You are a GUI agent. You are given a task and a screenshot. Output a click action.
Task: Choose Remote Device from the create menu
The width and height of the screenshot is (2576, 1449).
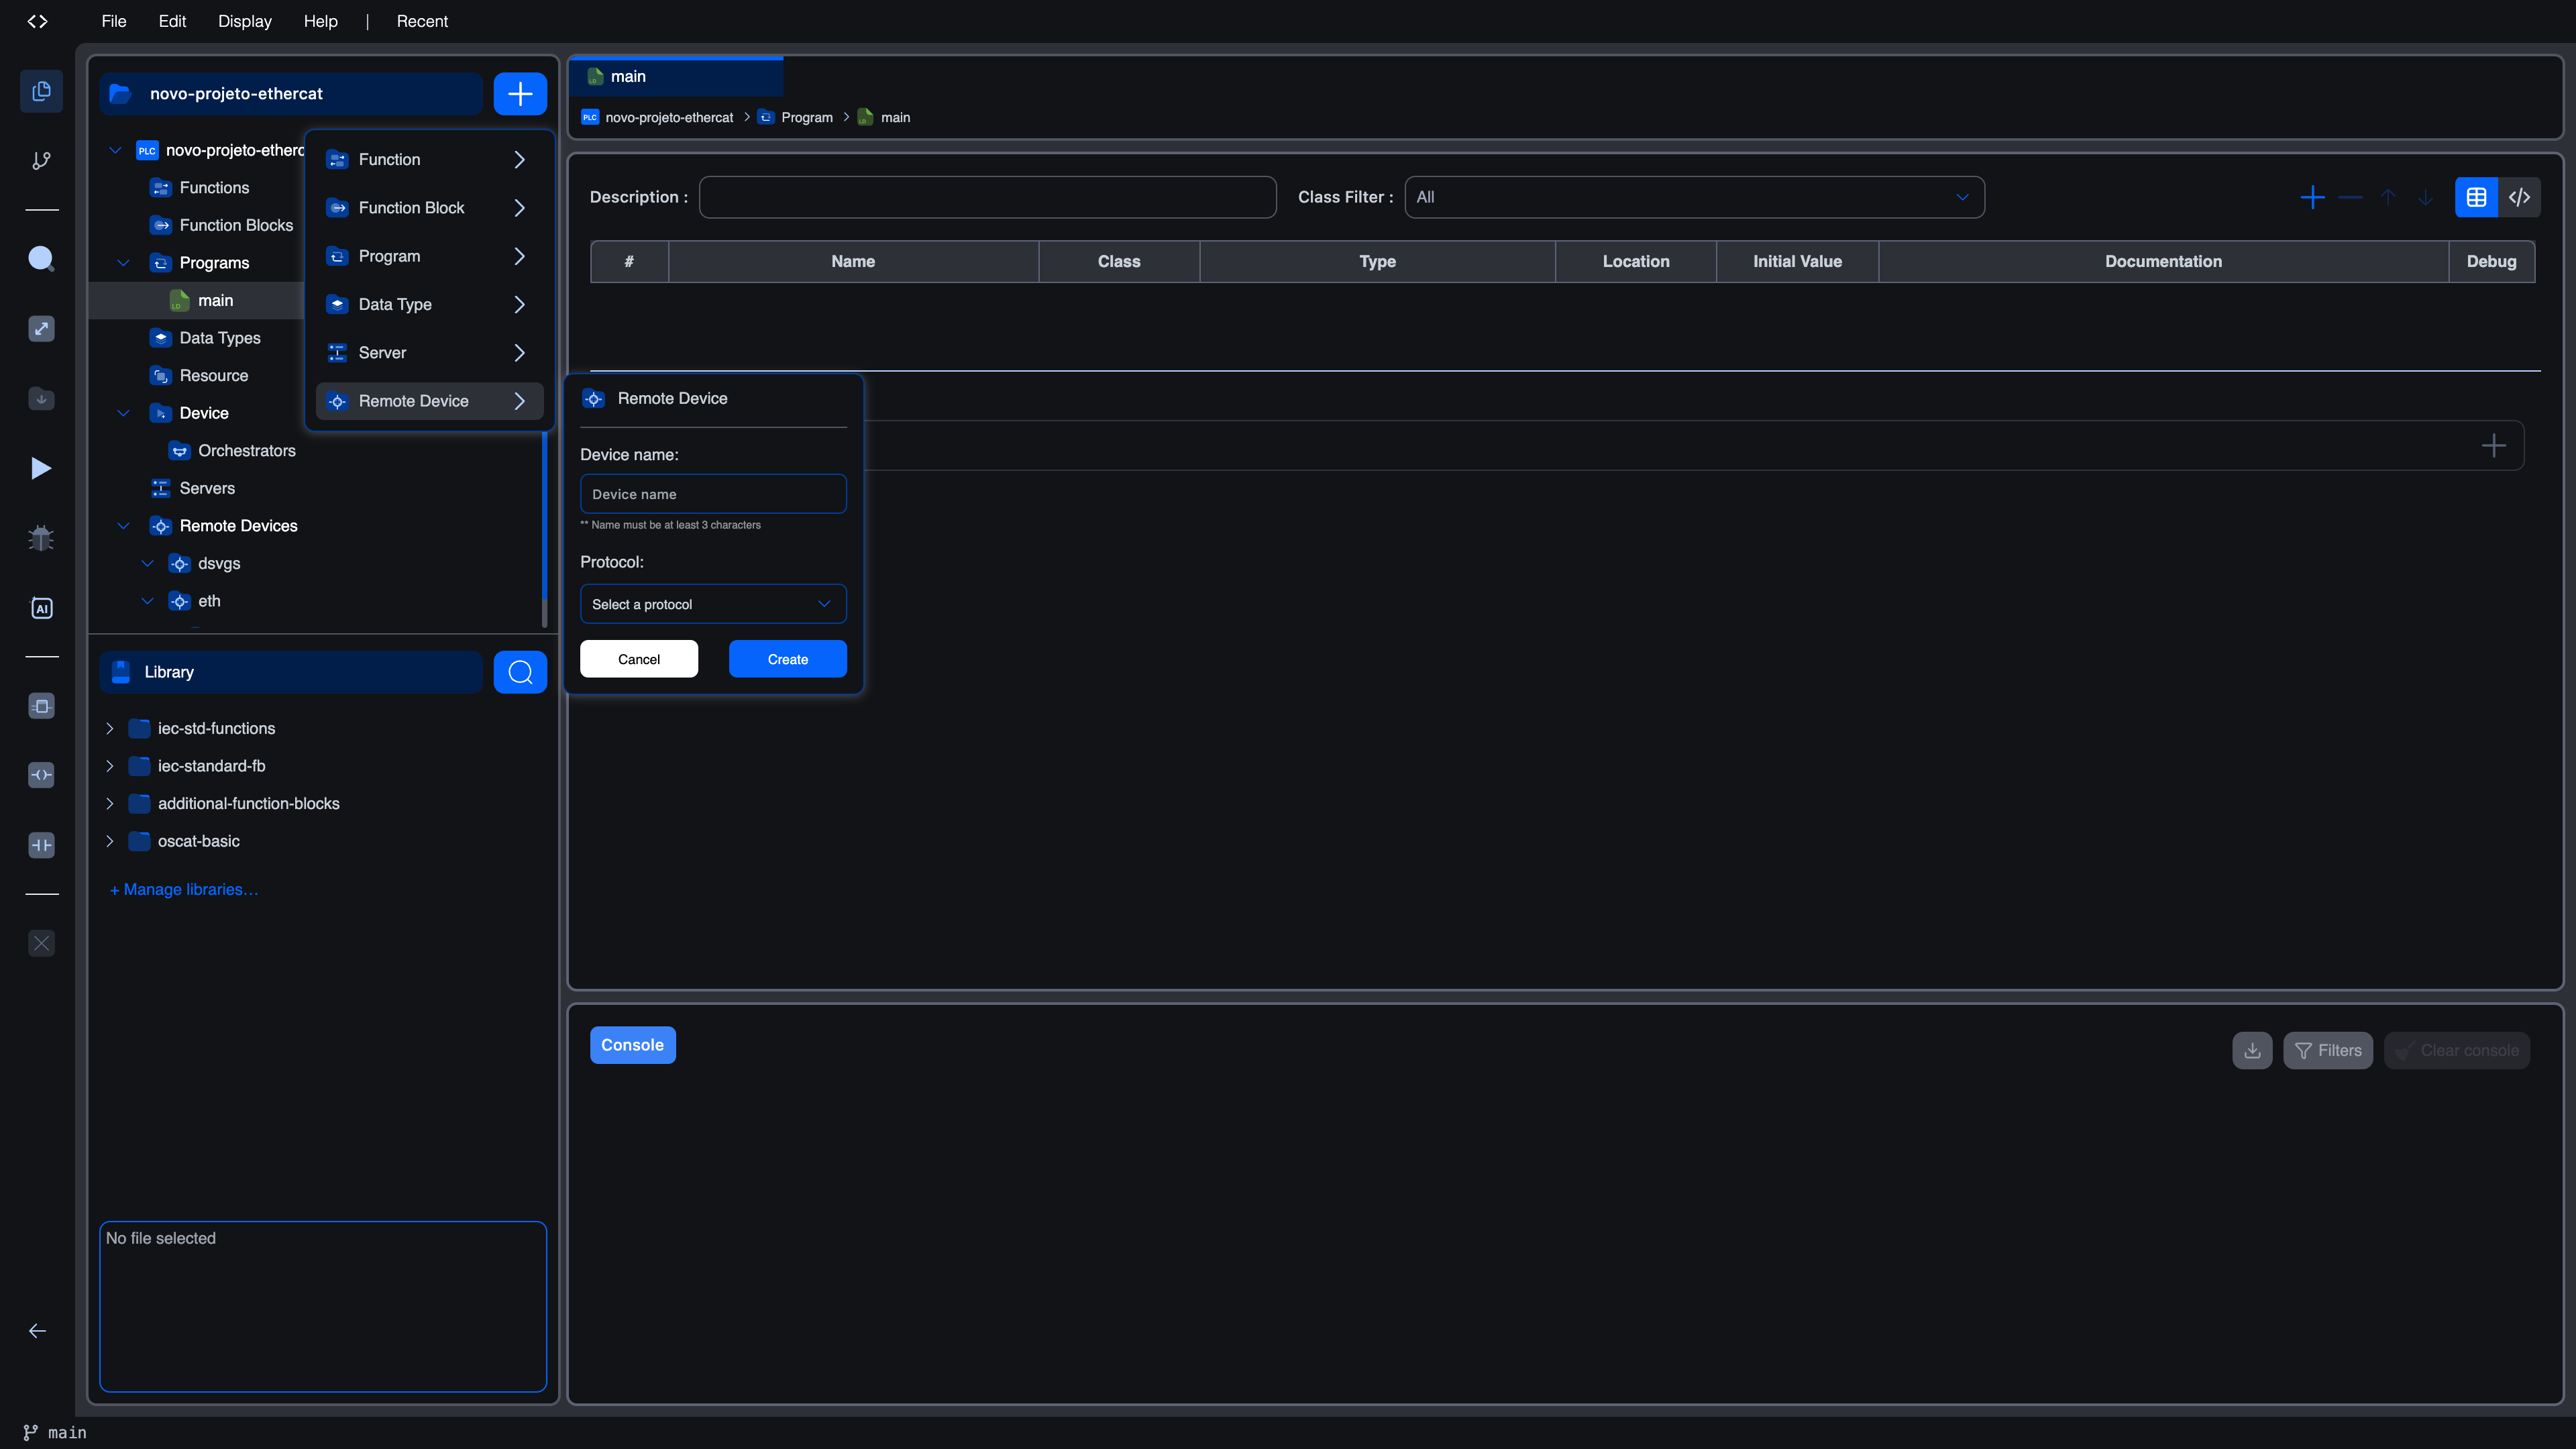[x=429, y=401]
